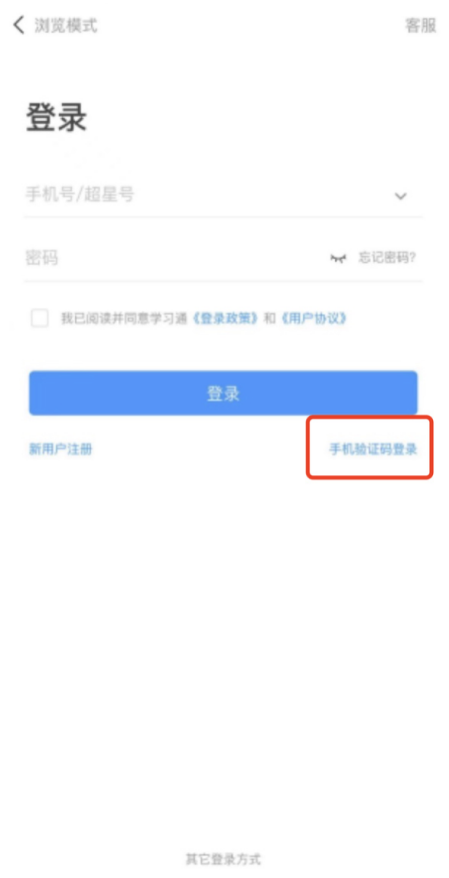Select the 浏览模式 label
Viewport: 449px width, 878px height.
(x=66, y=25)
